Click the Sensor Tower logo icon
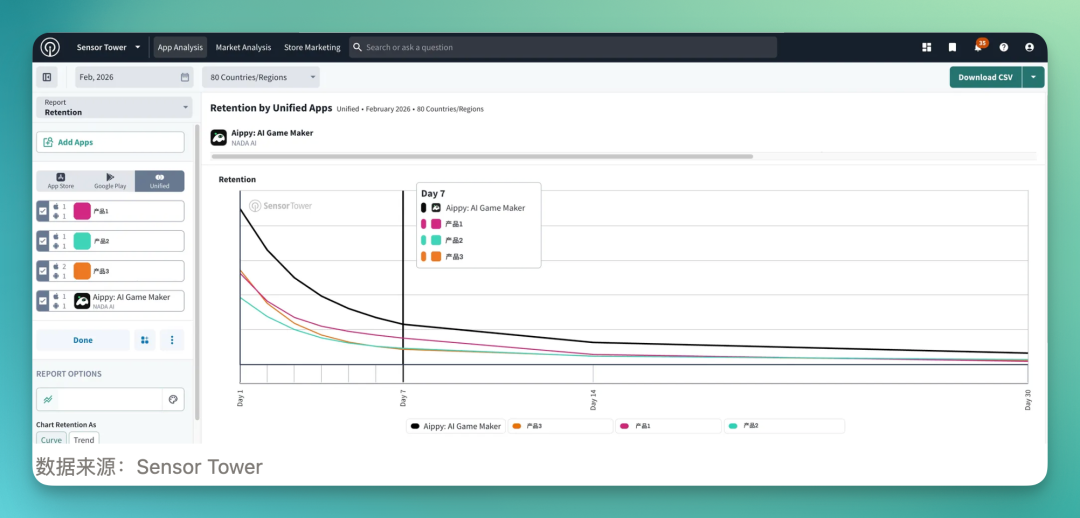This screenshot has width=1080, height=518. tap(50, 48)
